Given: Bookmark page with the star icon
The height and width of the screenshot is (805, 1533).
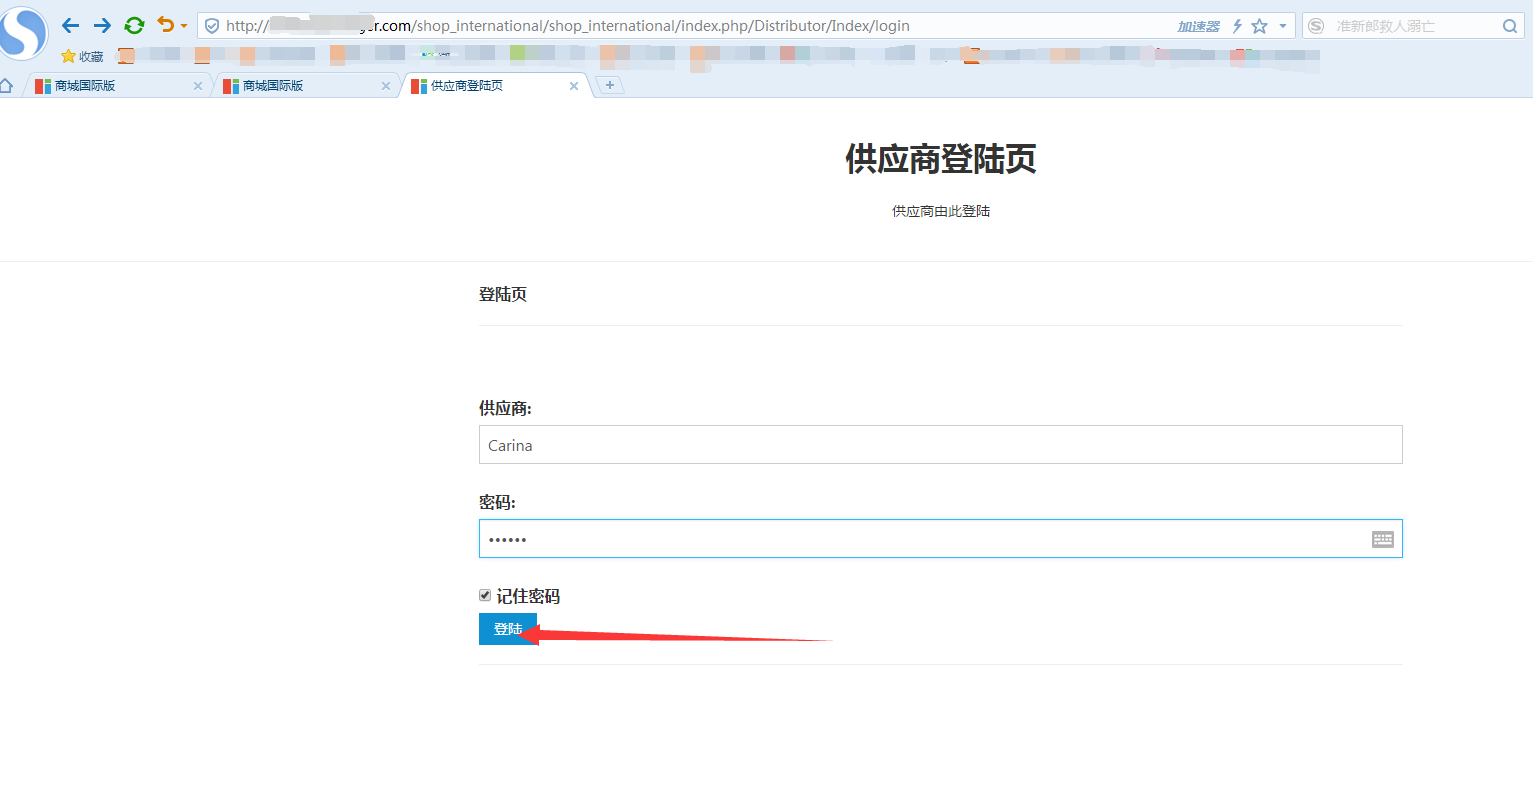Looking at the screenshot, I should click(x=1260, y=26).
